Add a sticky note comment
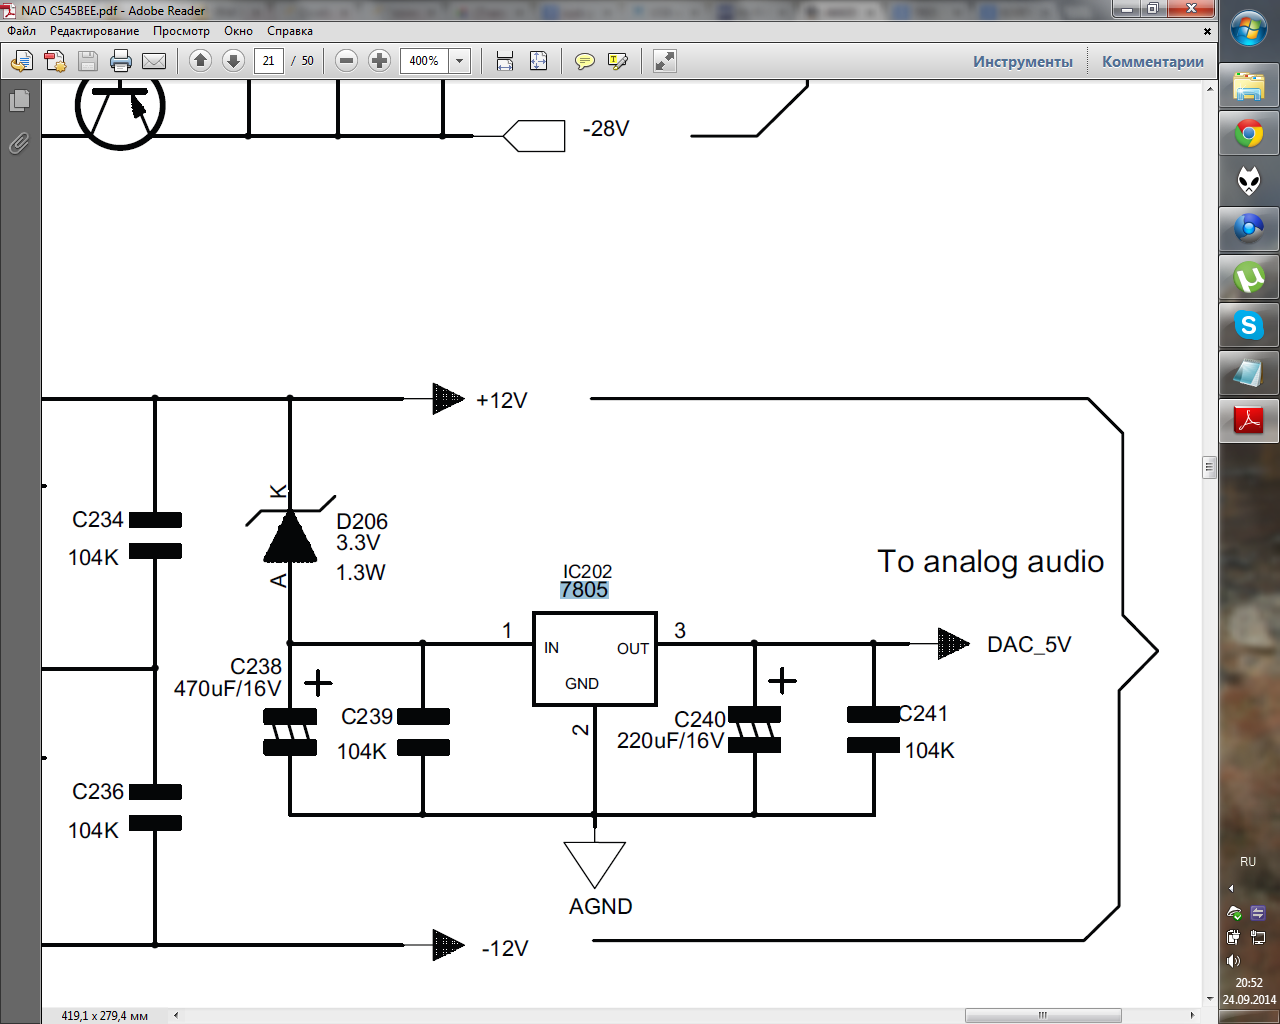 [585, 61]
